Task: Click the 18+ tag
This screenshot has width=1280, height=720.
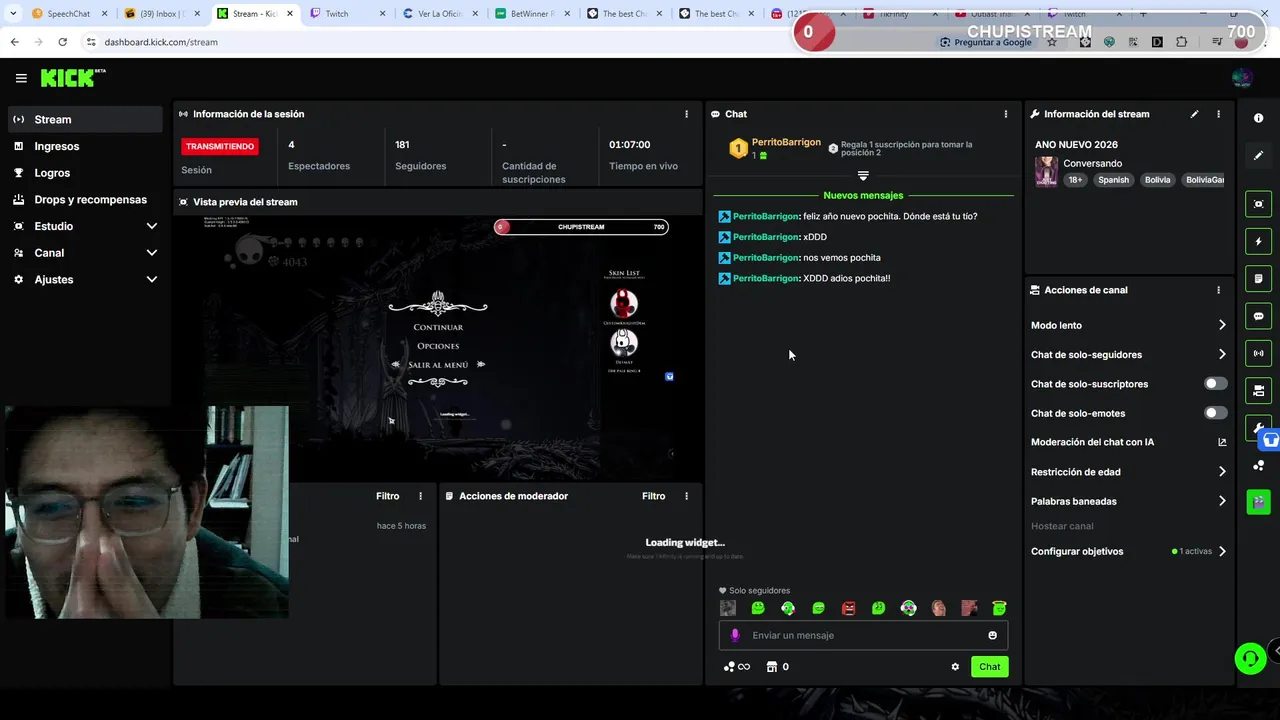Action: coord(1075,180)
